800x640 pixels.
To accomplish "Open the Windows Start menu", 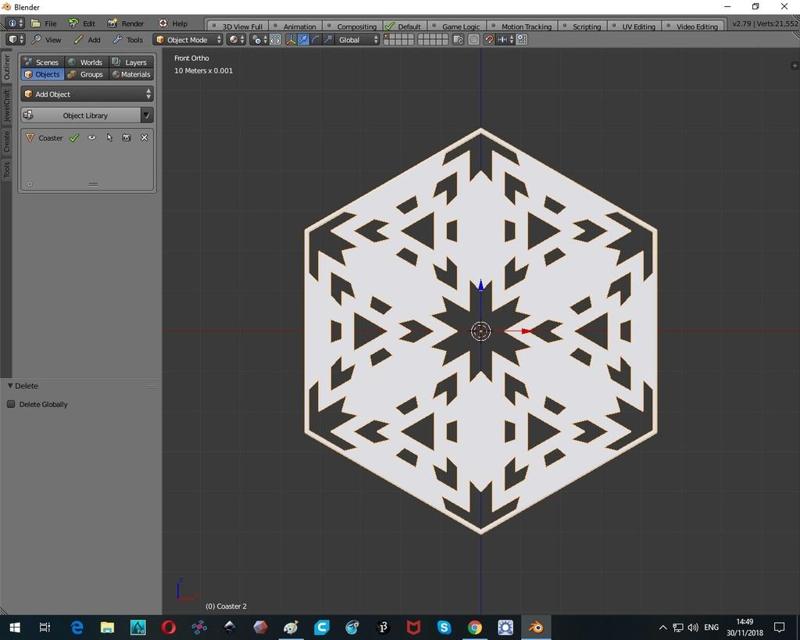I will tap(15, 627).
